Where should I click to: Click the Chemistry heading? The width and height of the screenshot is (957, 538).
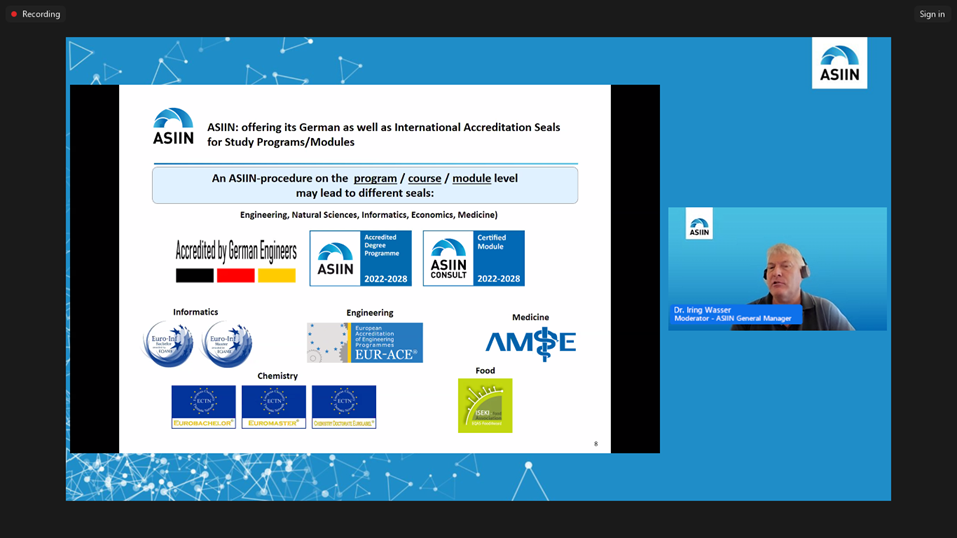pos(278,376)
